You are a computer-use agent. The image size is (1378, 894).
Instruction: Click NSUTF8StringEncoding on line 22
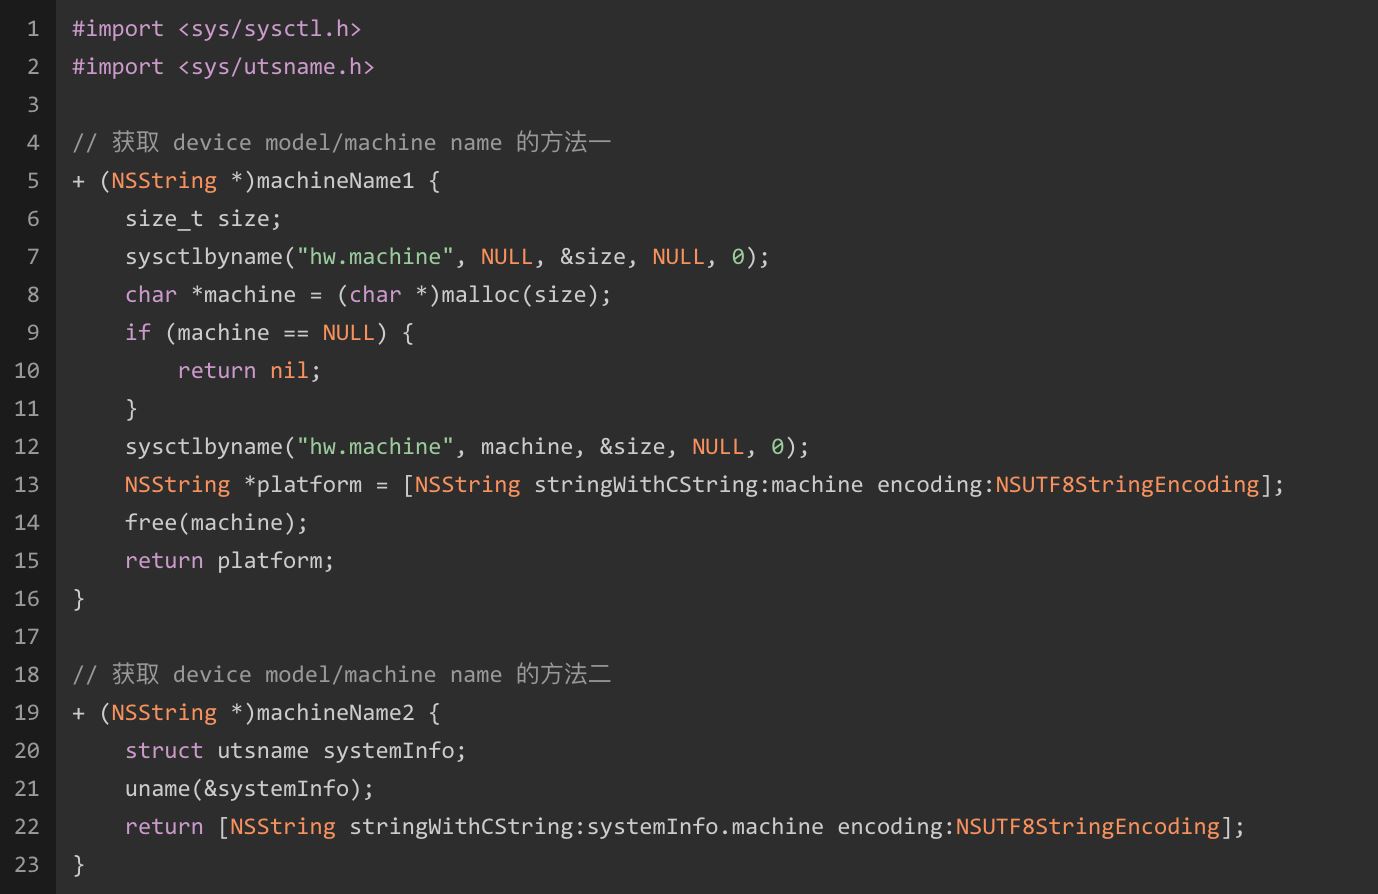click(1087, 827)
